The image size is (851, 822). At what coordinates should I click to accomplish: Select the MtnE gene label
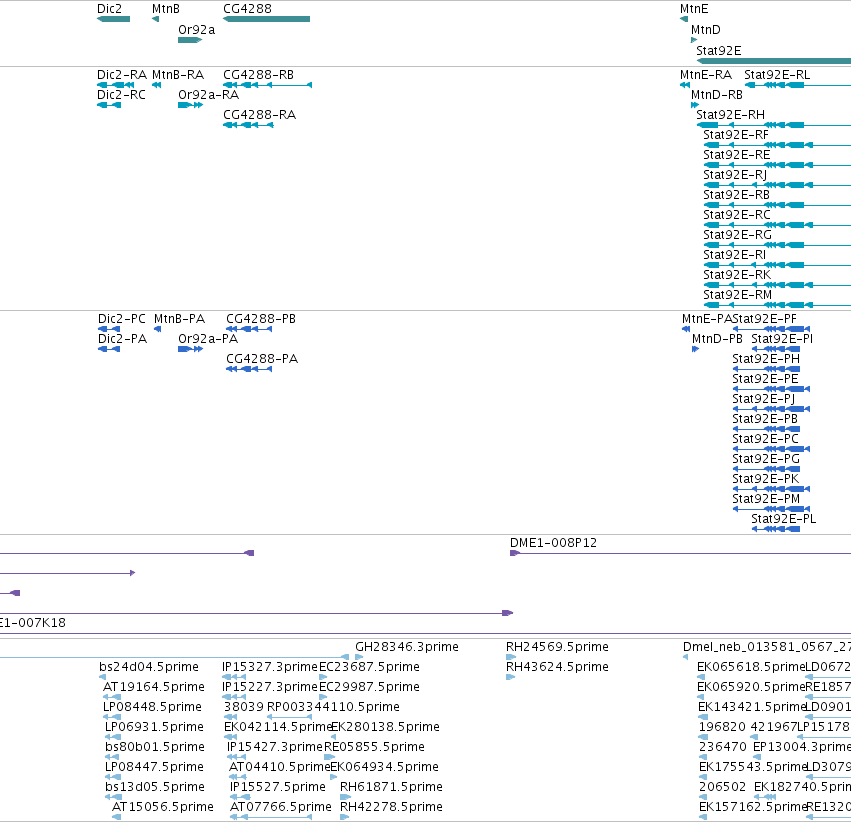694,9
